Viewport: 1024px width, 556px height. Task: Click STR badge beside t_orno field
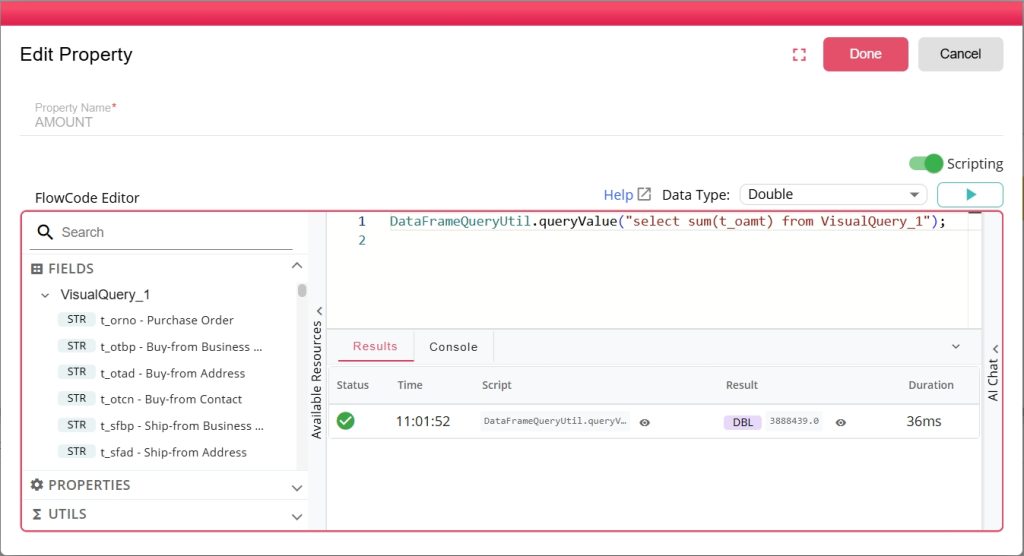click(x=76, y=320)
